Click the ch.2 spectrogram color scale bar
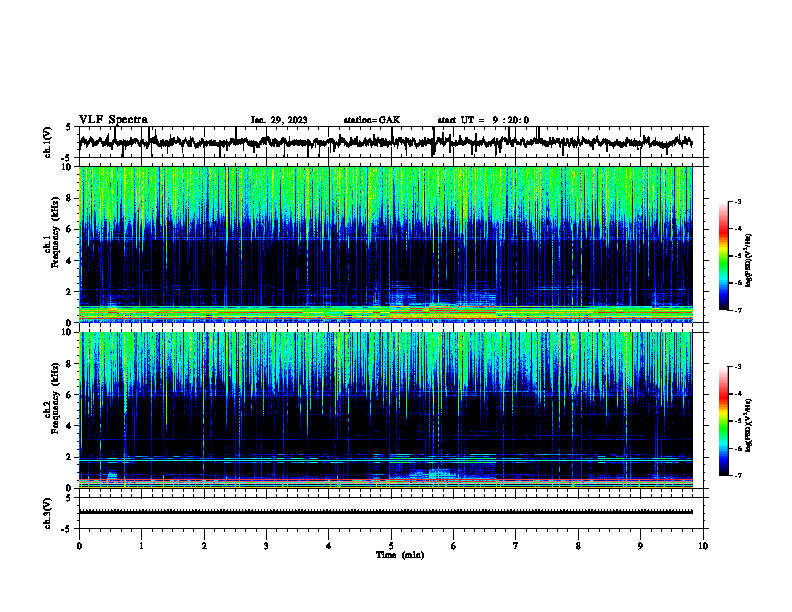 (x=724, y=421)
